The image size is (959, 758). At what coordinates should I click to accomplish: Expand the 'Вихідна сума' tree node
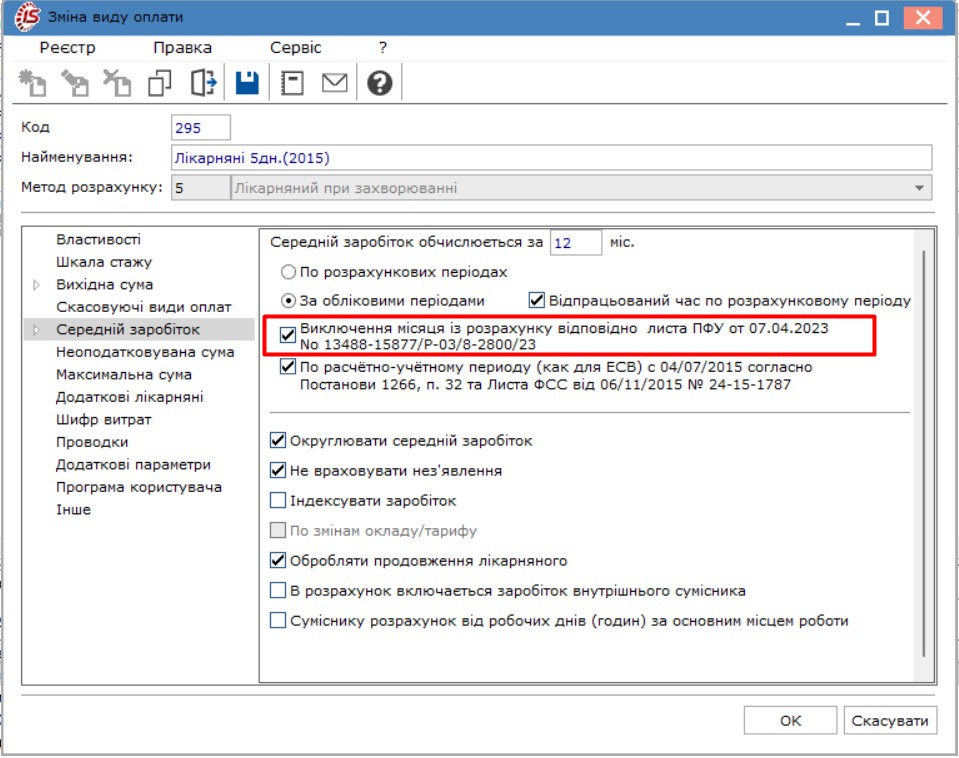tap(37, 285)
